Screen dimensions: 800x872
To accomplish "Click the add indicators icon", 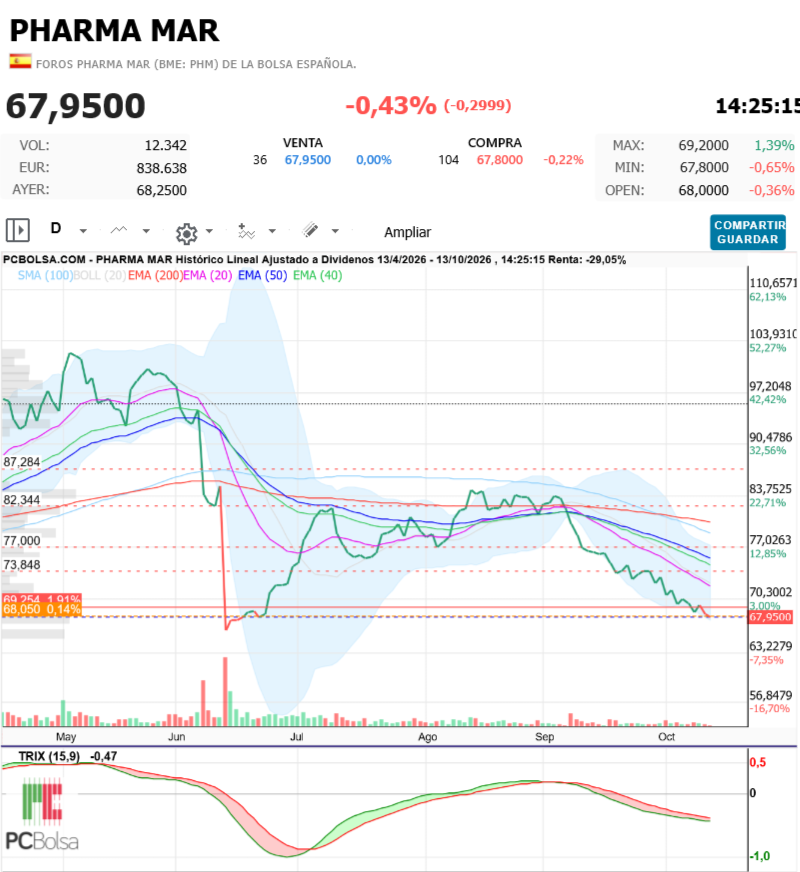I will [246, 231].
